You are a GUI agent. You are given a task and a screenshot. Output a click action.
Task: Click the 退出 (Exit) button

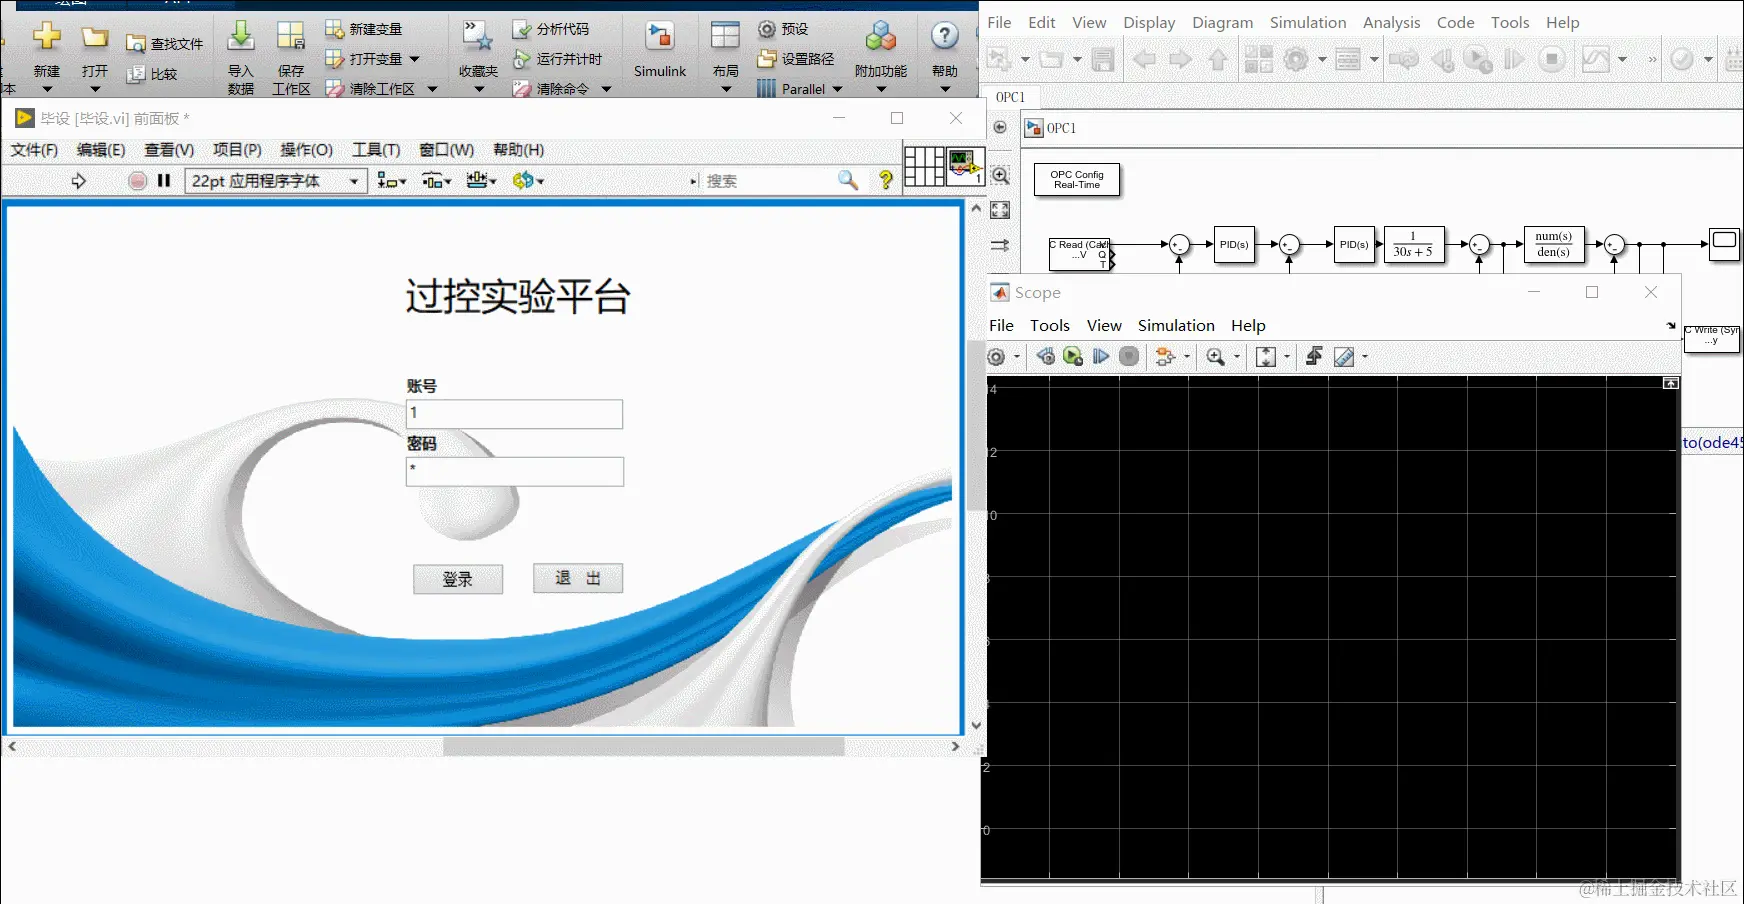(x=578, y=578)
